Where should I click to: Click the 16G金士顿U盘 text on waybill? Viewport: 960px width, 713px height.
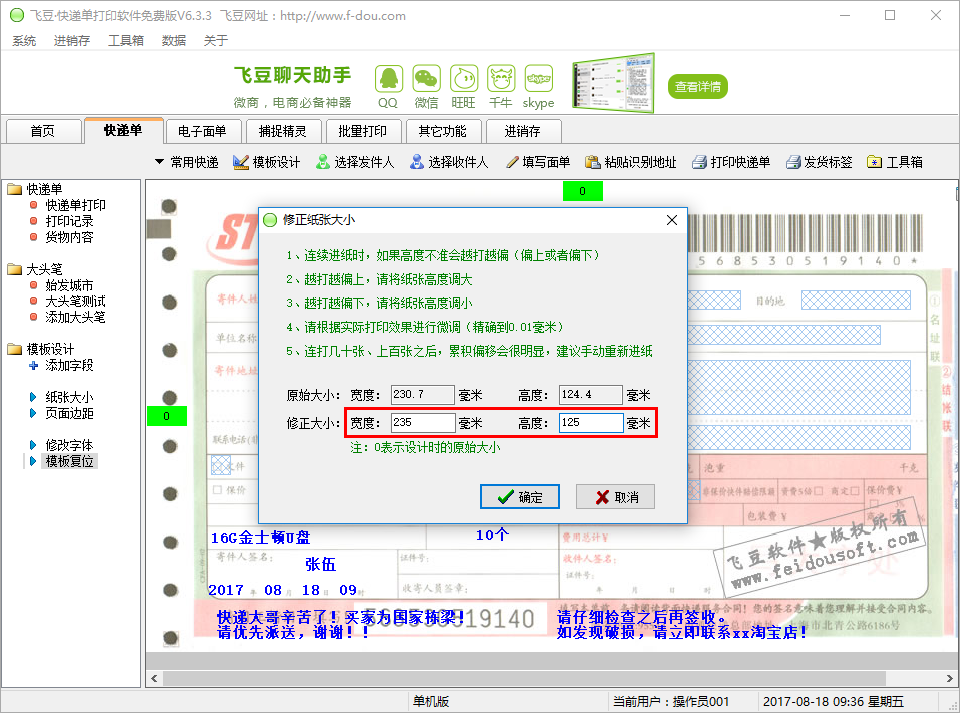tap(261, 538)
